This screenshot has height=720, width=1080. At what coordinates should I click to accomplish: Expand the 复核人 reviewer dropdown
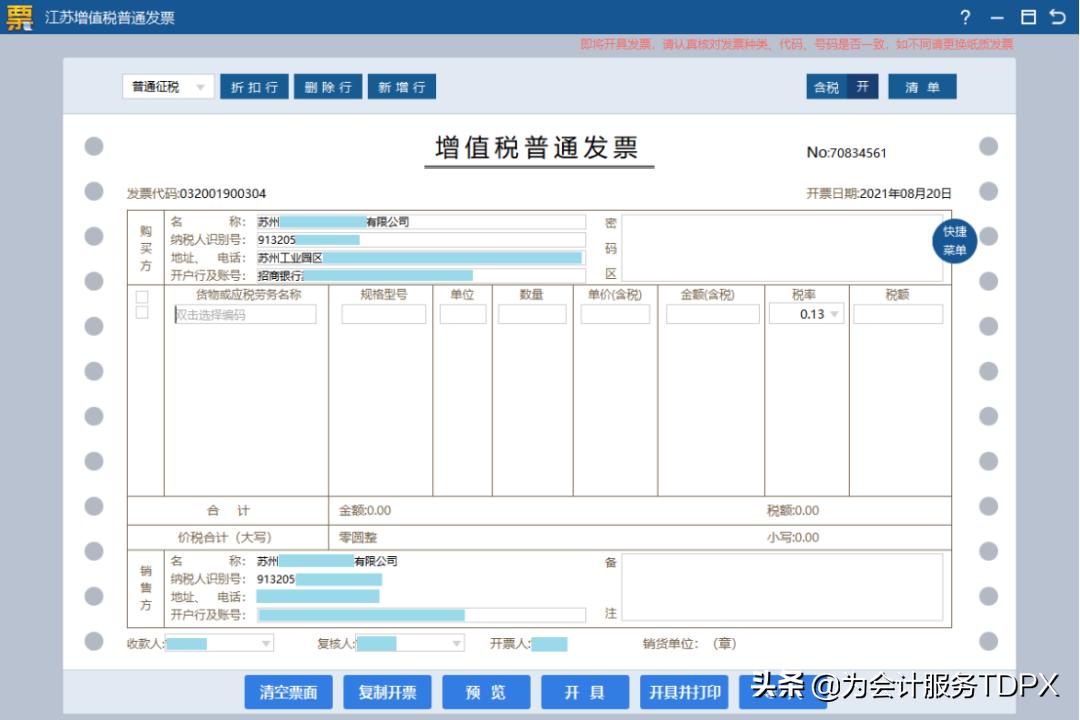pyautogui.click(x=458, y=643)
